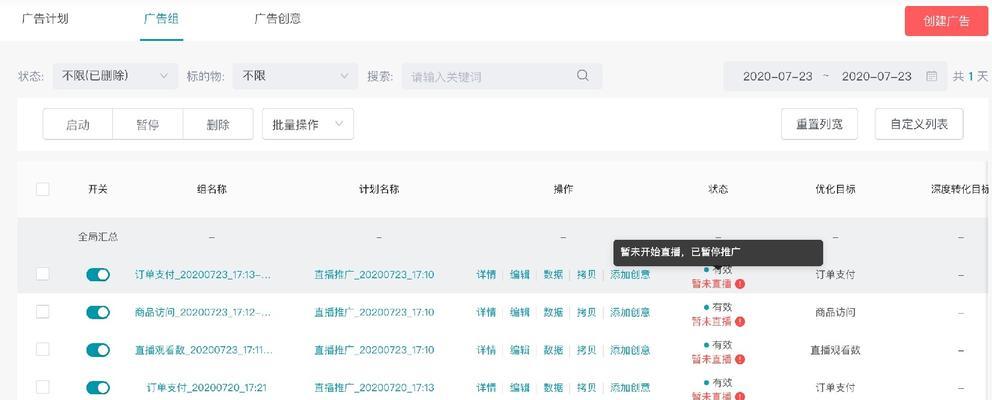Viewport: 992px width, 400px height.
Task: Click the 删除 button
Action: (218, 124)
